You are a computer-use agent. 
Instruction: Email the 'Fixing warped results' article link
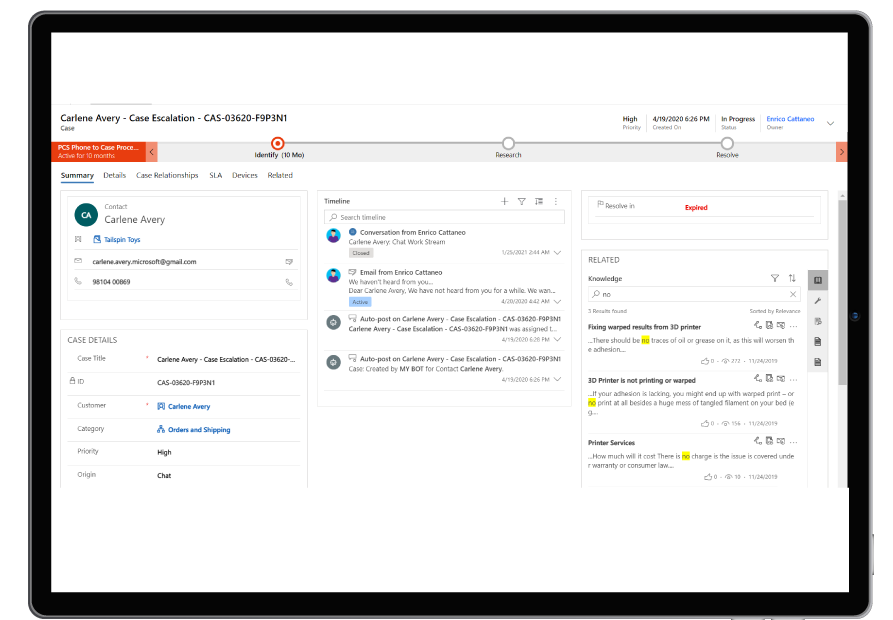pyautogui.click(x=781, y=326)
